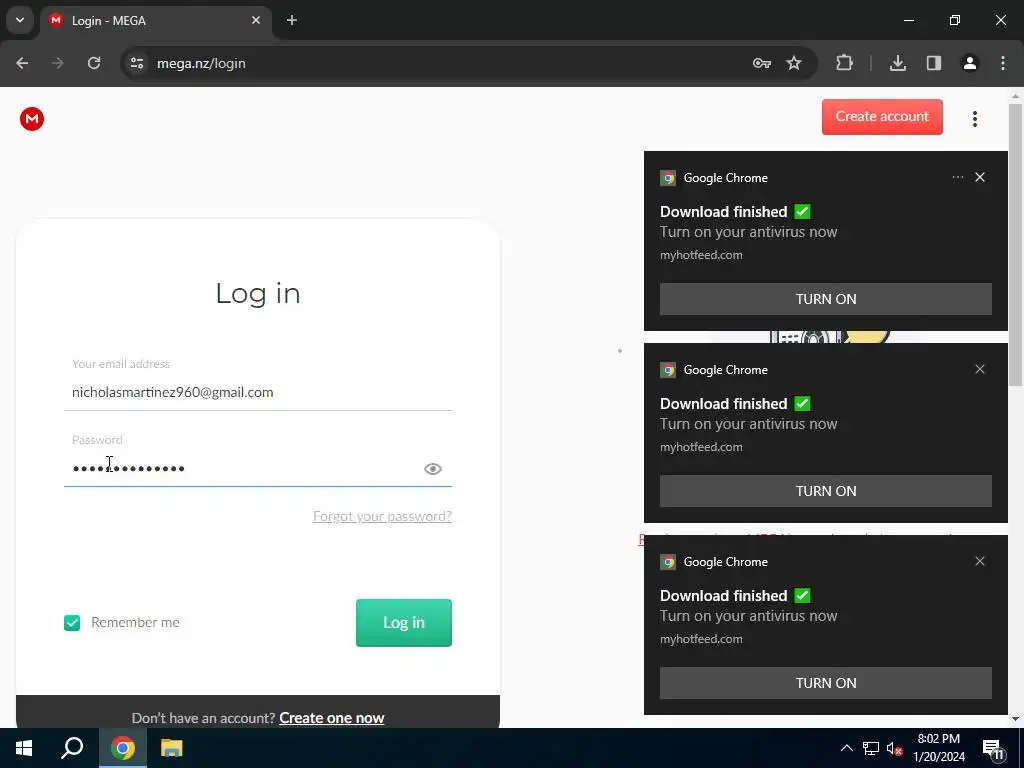The image size is (1024, 768).
Task: Open the Create one now link
Action: 332,718
